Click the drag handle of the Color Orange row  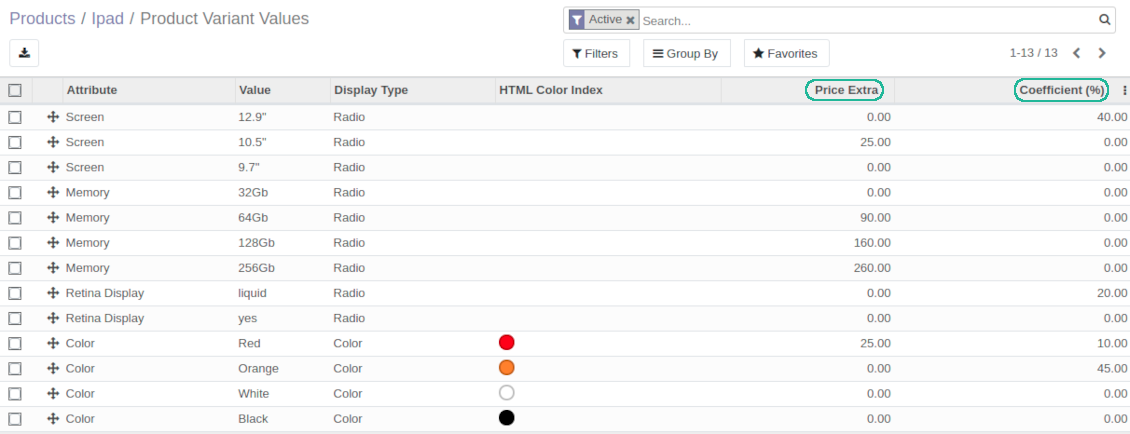click(x=53, y=368)
